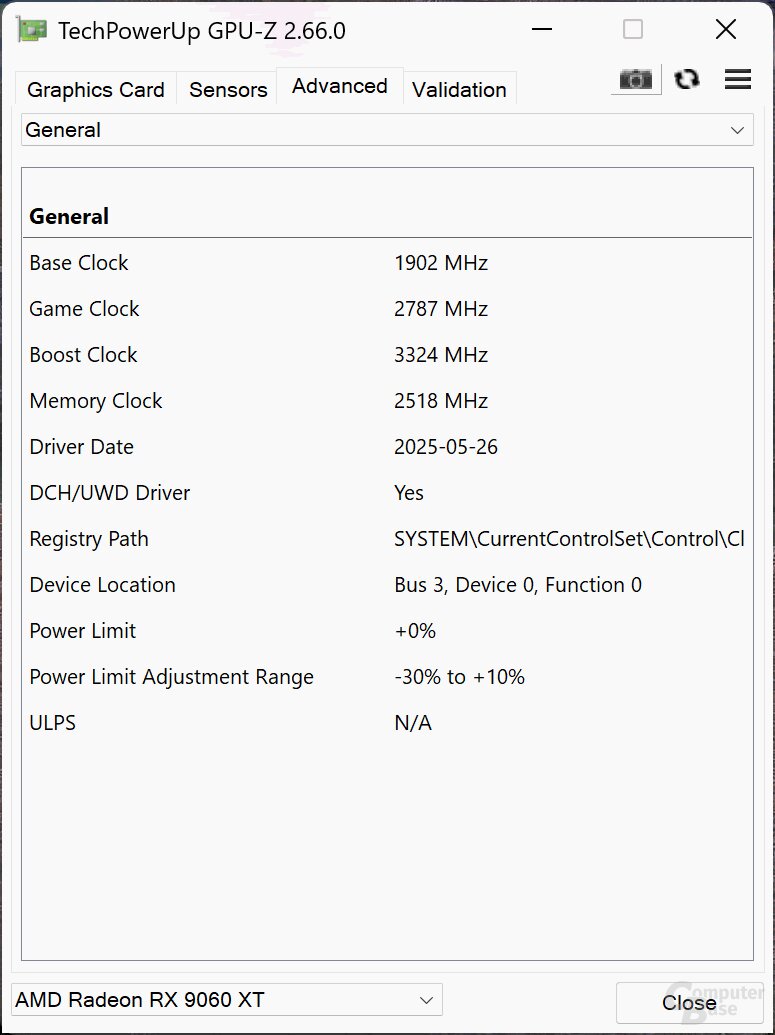Click the N/A value for ULPS

pos(413,723)
